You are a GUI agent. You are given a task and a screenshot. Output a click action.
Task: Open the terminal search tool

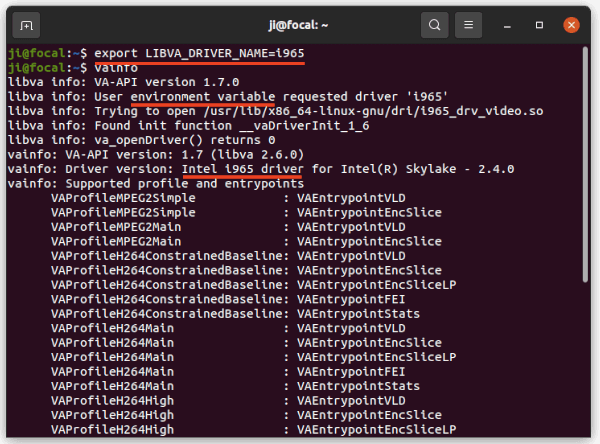434,25
